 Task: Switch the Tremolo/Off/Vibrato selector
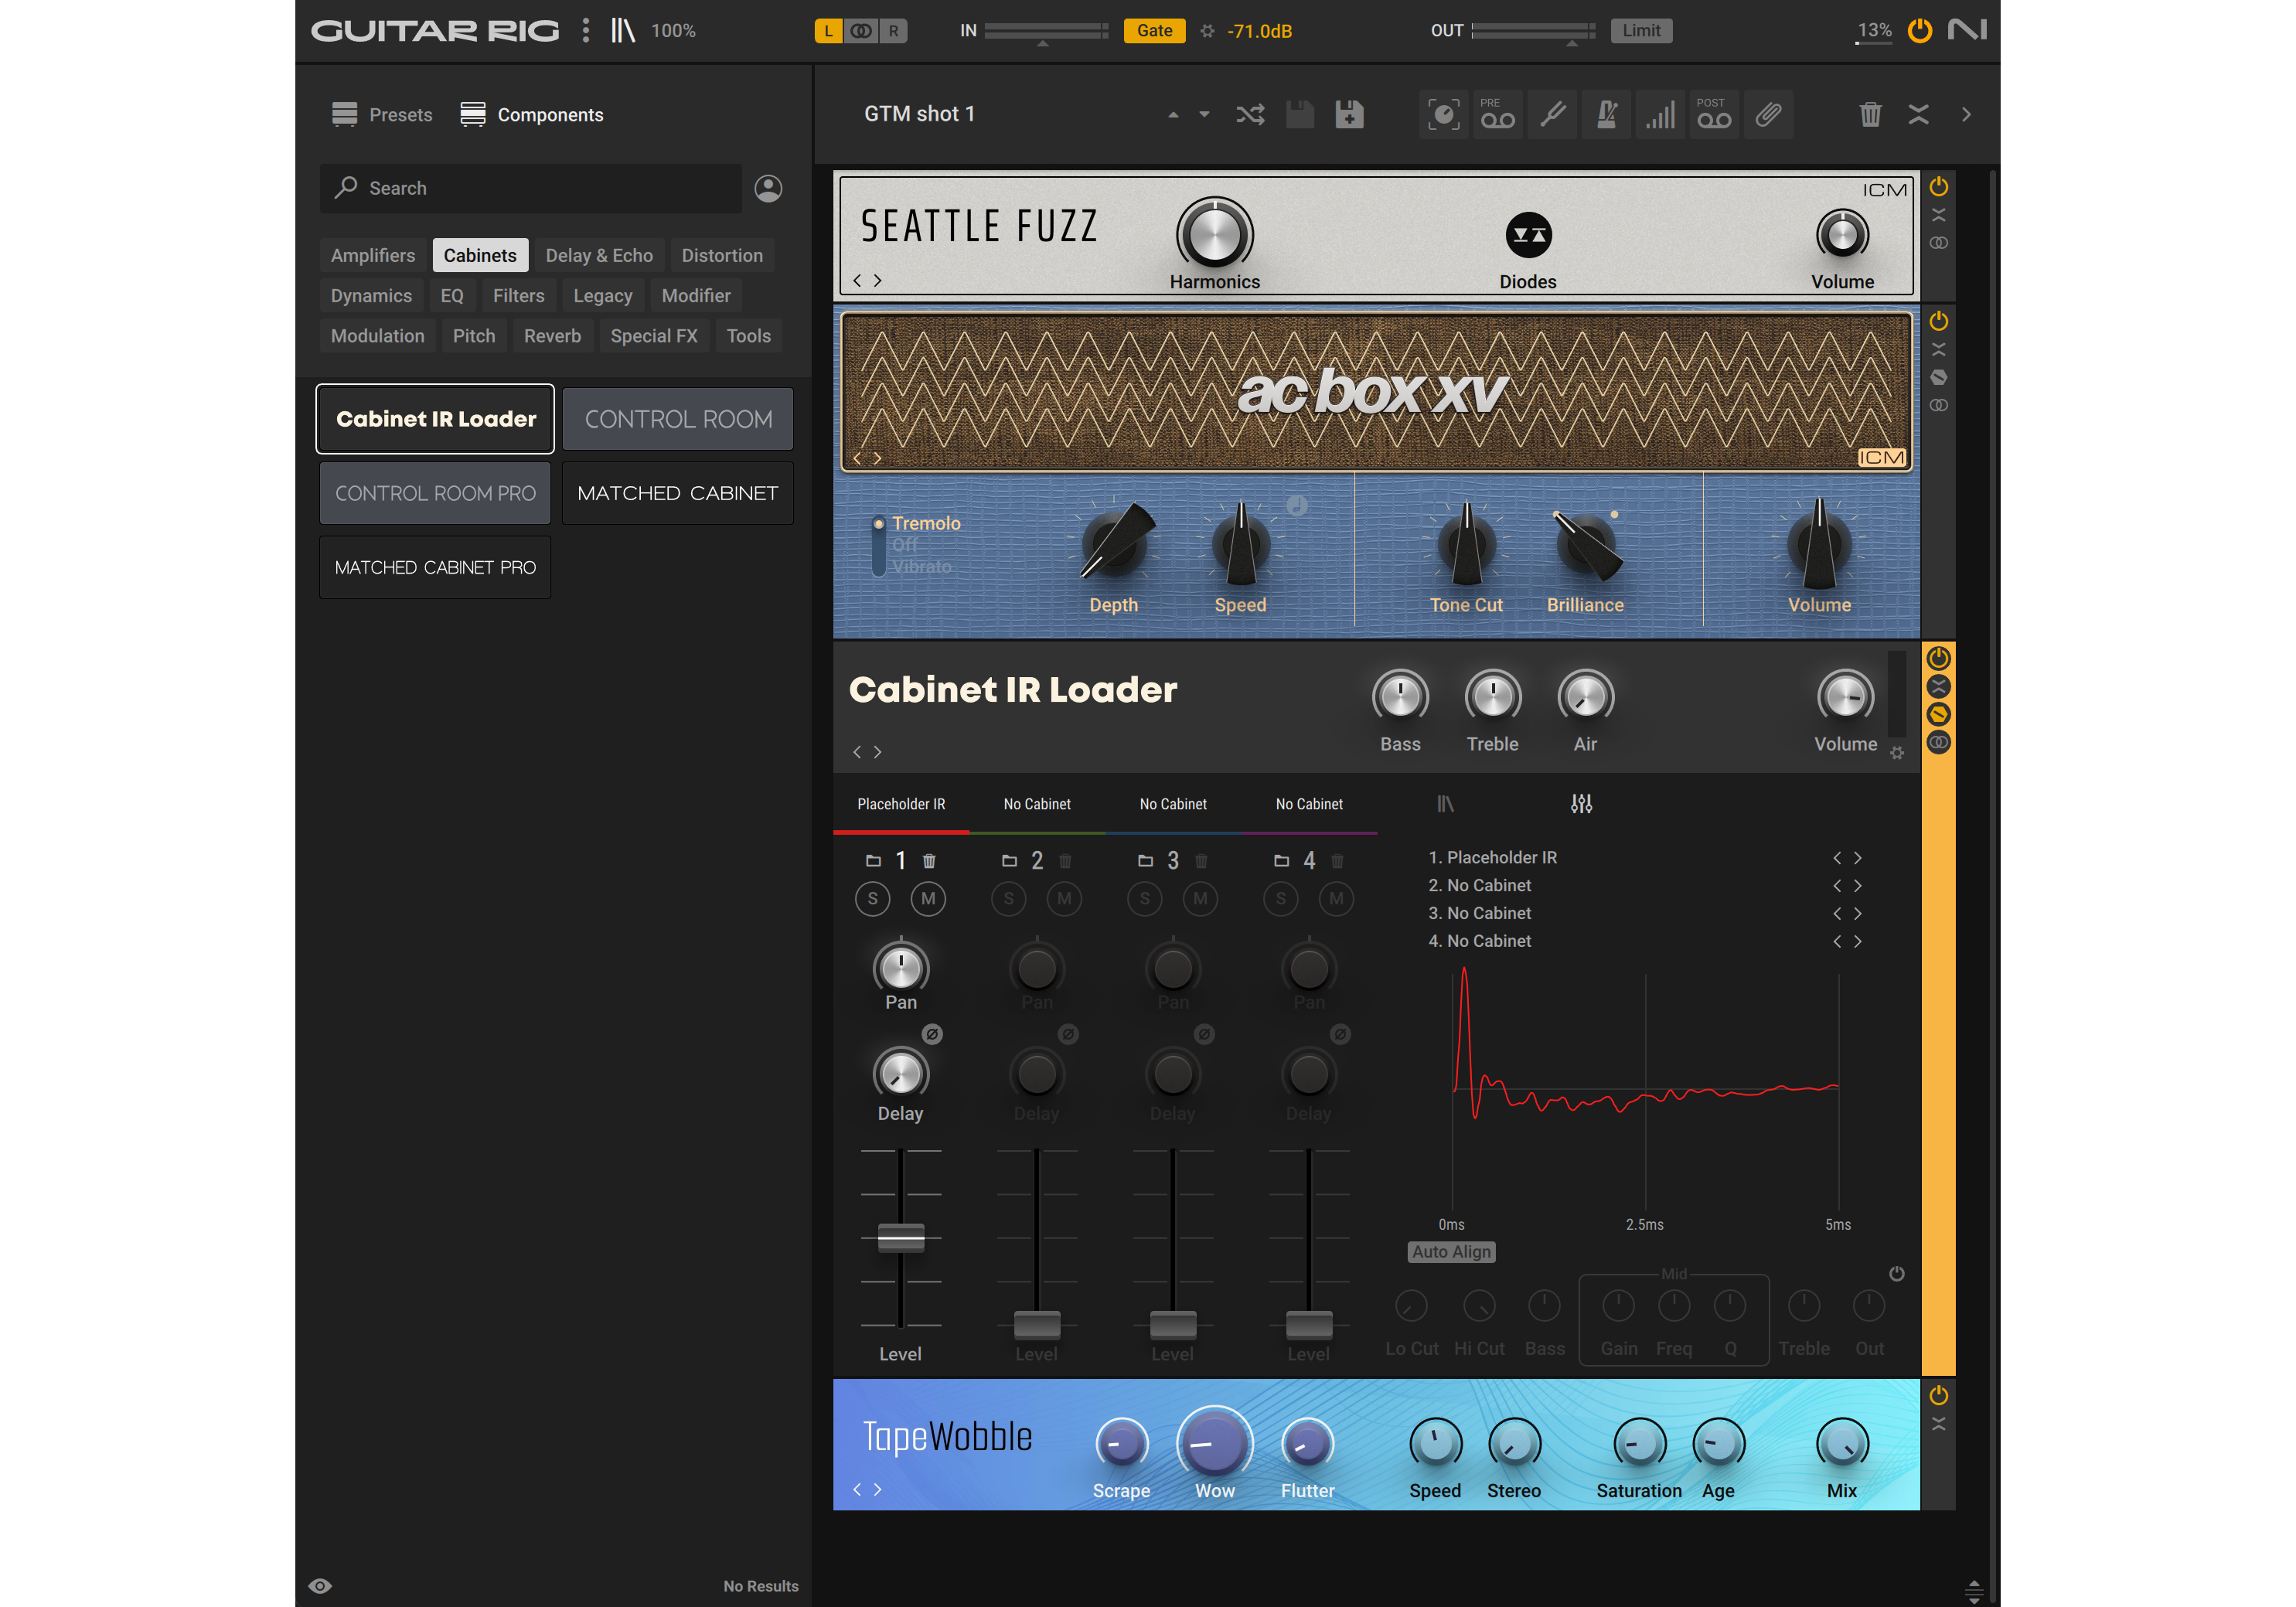(878, 546)
